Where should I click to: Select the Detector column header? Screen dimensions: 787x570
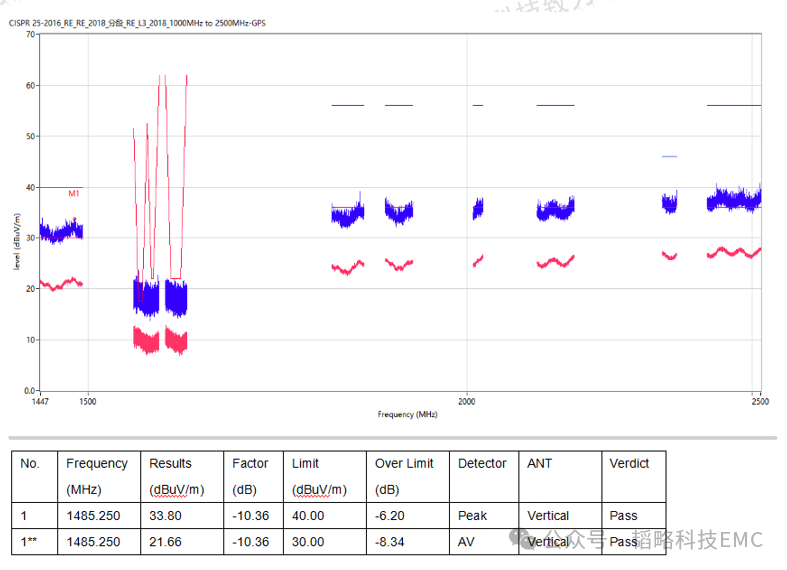point(482,463)
